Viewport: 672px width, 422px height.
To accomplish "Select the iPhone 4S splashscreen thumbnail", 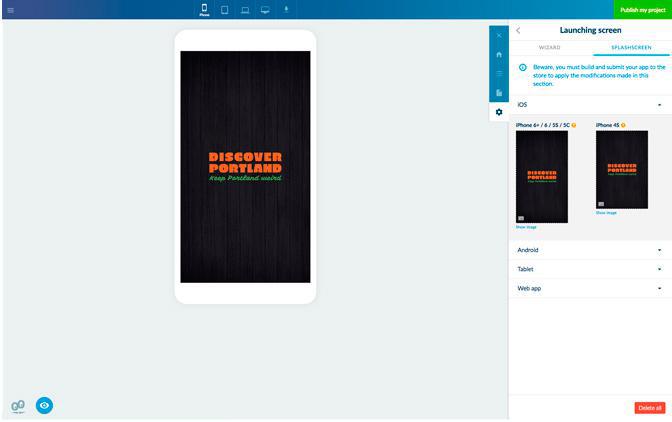I will [622, 170].
